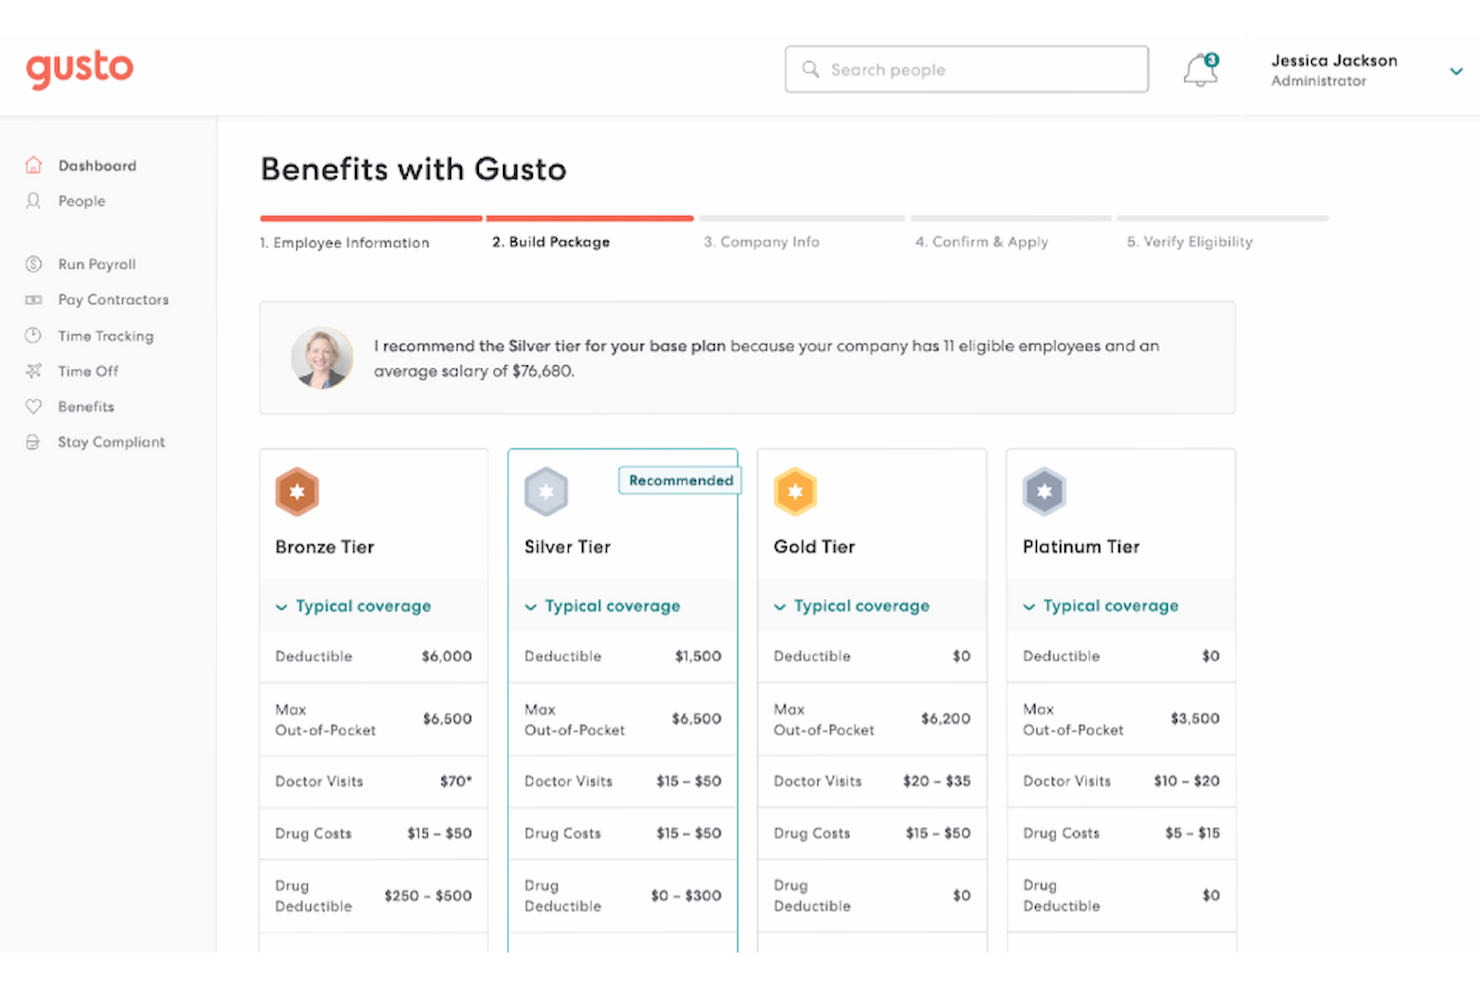
Task: Open Pay Contractors from the sidebar
Action: (113, 299)
